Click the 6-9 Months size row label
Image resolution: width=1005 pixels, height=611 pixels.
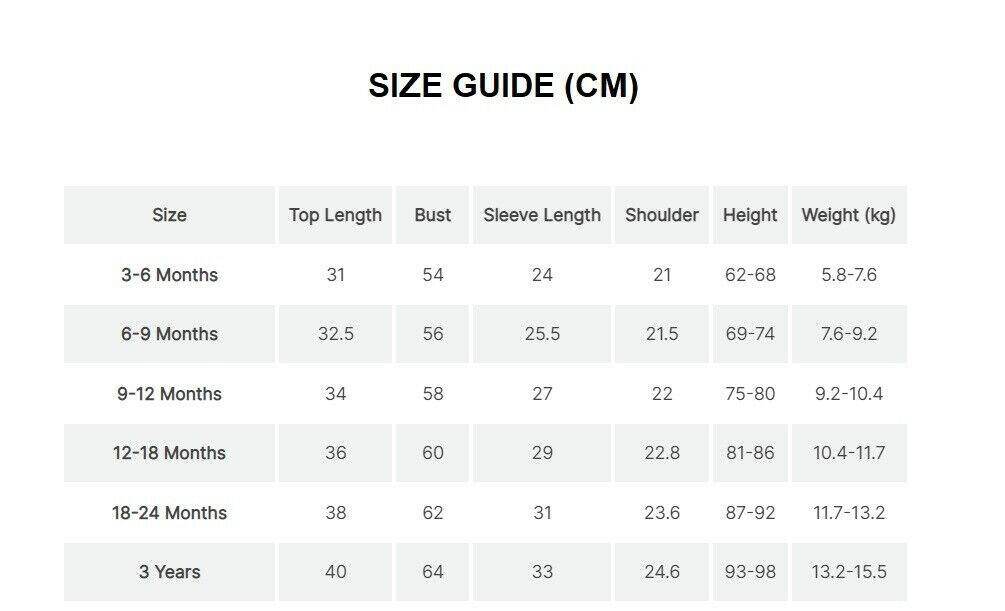pyautogui.click(x=169, y=334)
